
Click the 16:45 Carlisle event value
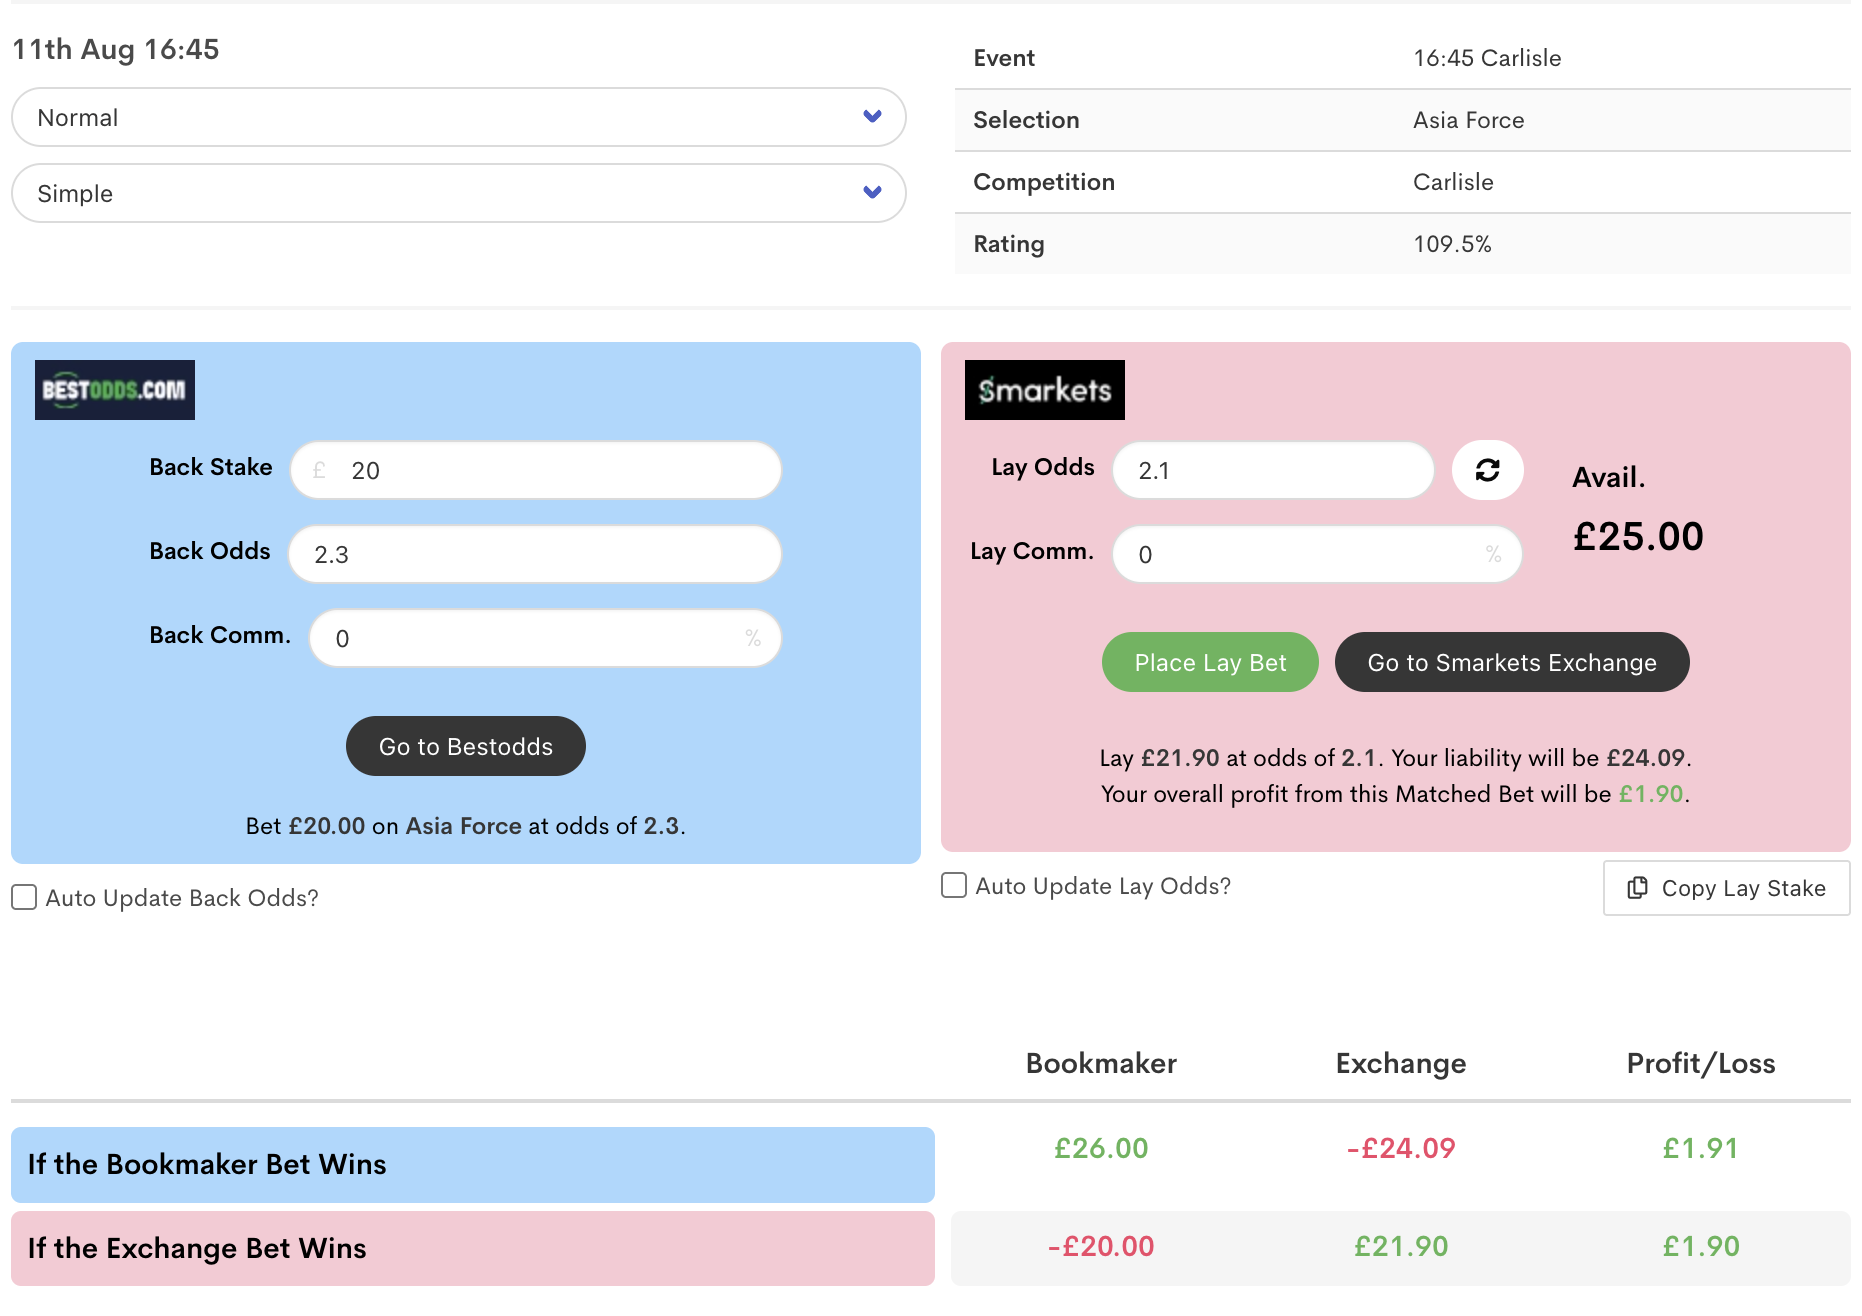[1487, 58]
